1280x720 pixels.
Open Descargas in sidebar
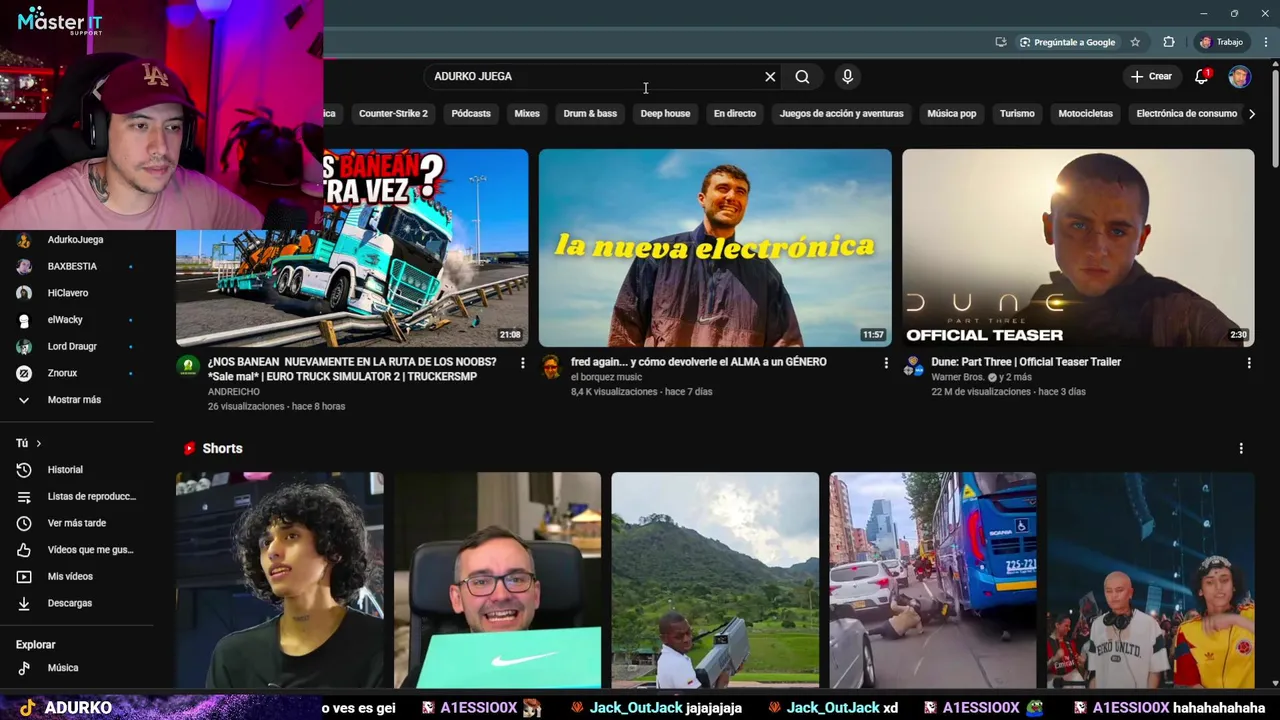click(76, 603)
